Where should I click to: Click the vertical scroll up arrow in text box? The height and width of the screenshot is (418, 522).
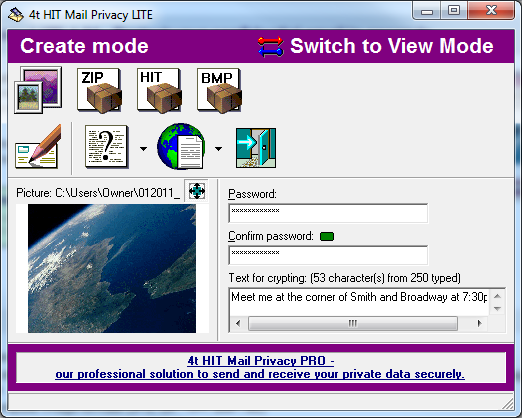[x=497, y=296]
